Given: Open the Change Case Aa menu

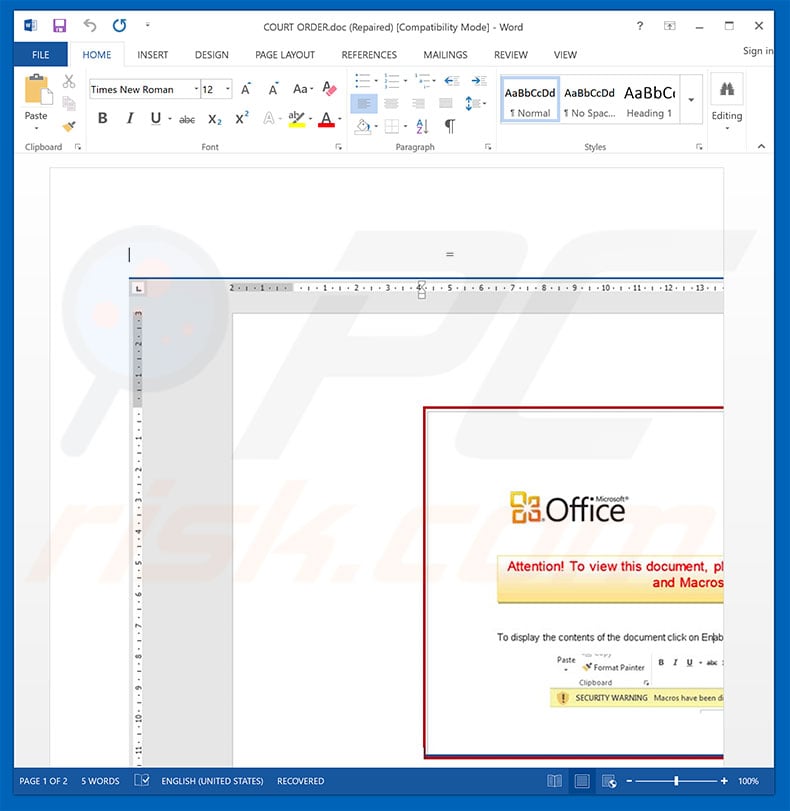Looking at the screenshot, I should click(x=303, y=89).
